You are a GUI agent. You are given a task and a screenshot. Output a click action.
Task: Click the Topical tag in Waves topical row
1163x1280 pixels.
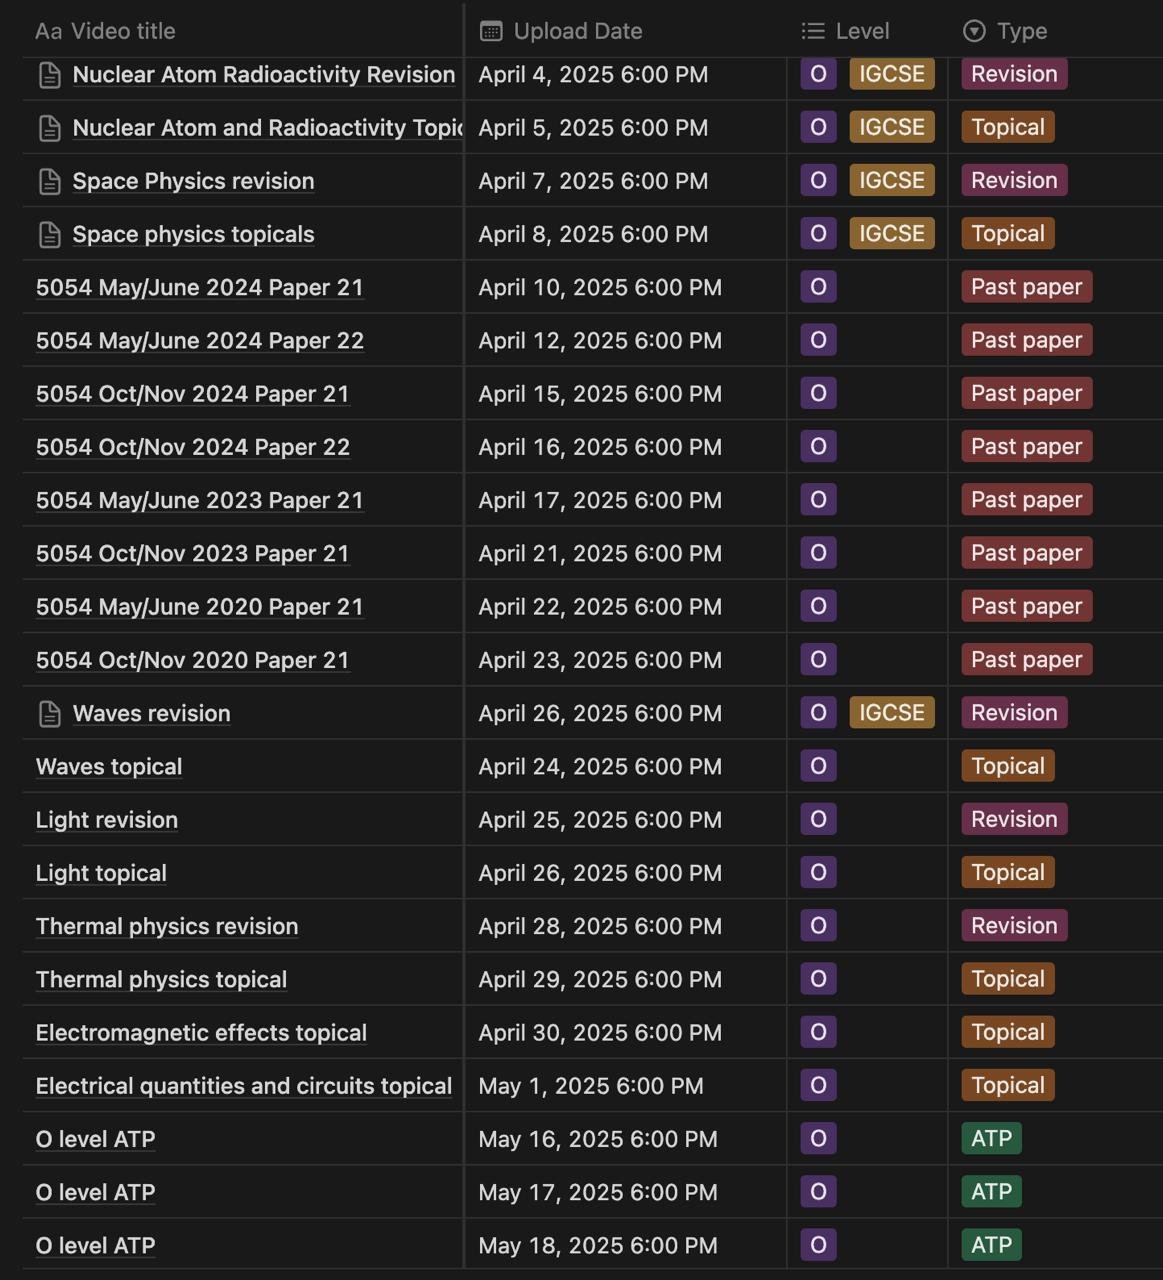[x=1008, y=766]
